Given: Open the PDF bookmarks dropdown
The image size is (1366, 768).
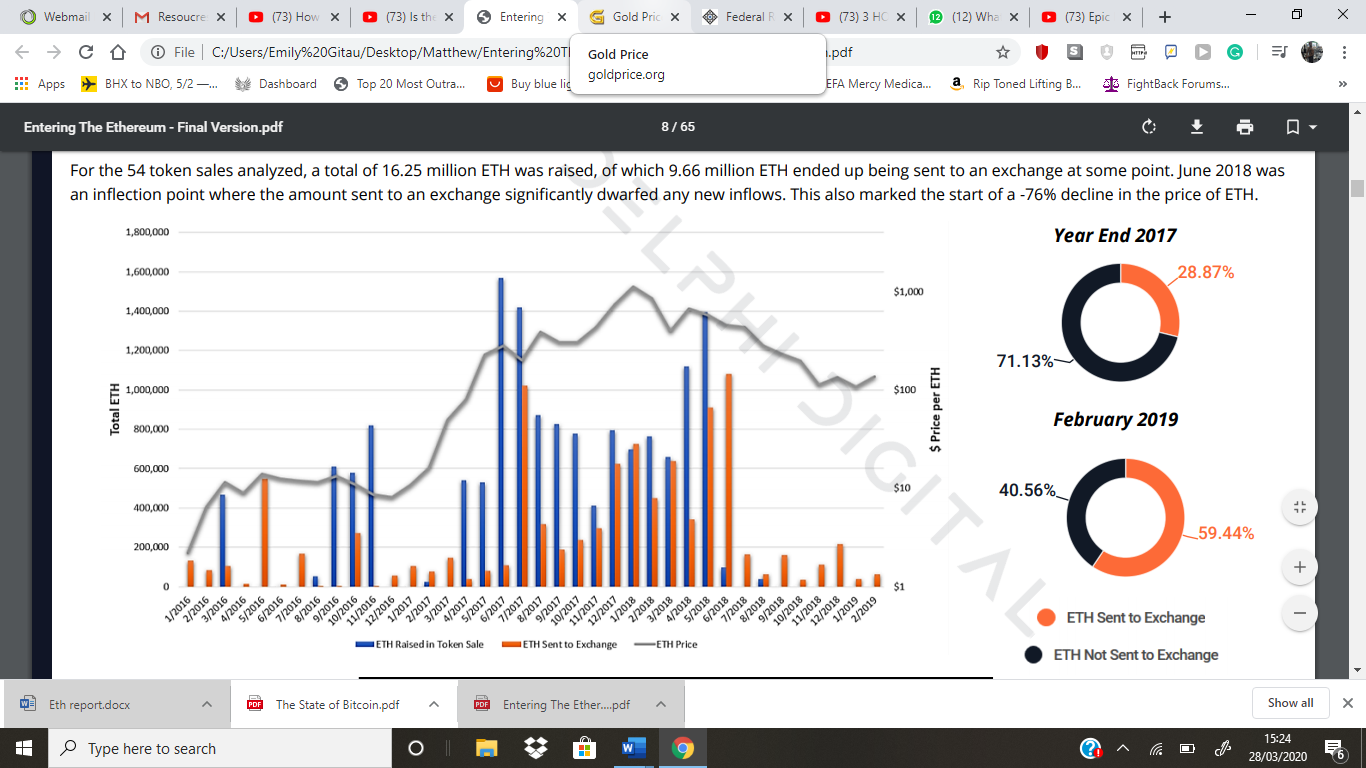Looking at the screenshot, I should (1301, 127).
